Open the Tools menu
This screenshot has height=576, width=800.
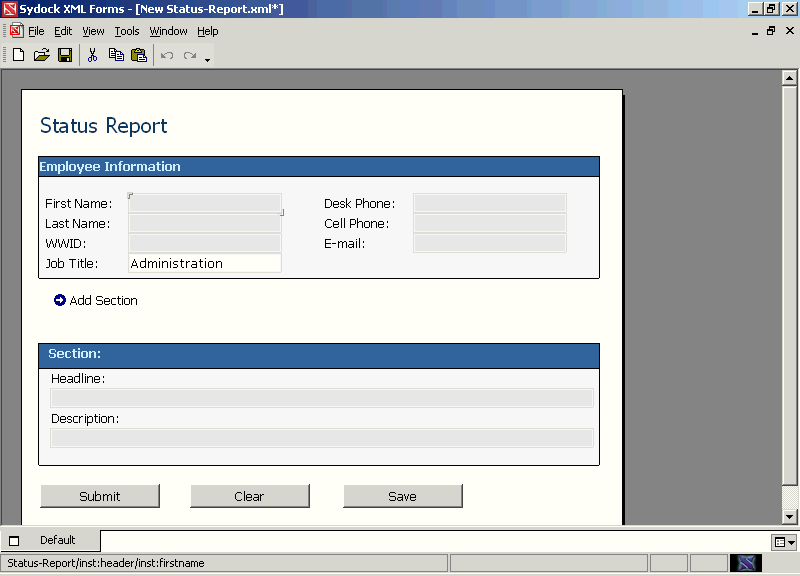point(127,31)
